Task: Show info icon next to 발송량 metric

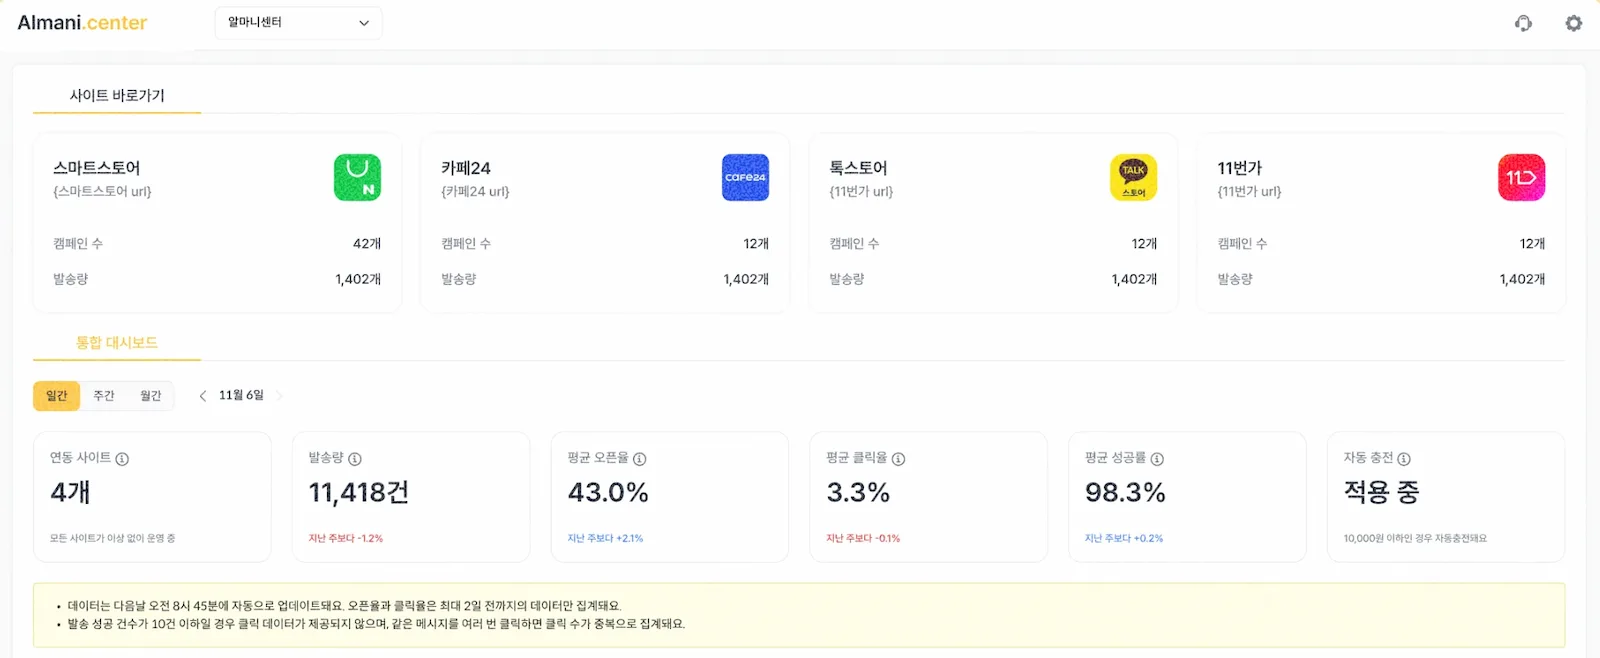Action: tap(355, 459)
